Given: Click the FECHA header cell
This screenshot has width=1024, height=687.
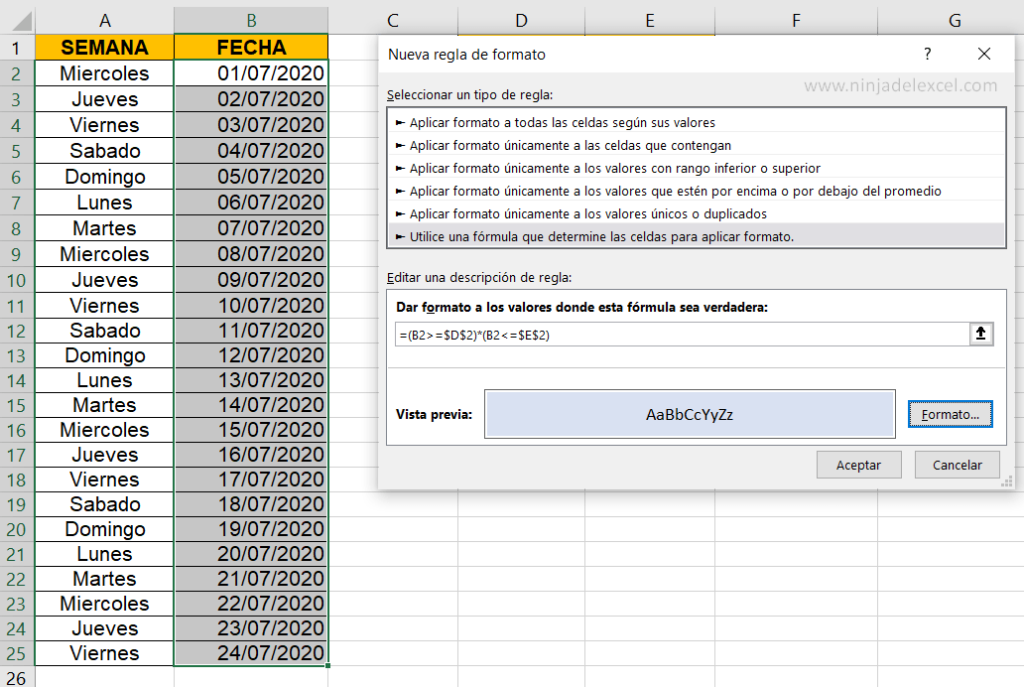Looking at the screenshot, I should 251,48.
